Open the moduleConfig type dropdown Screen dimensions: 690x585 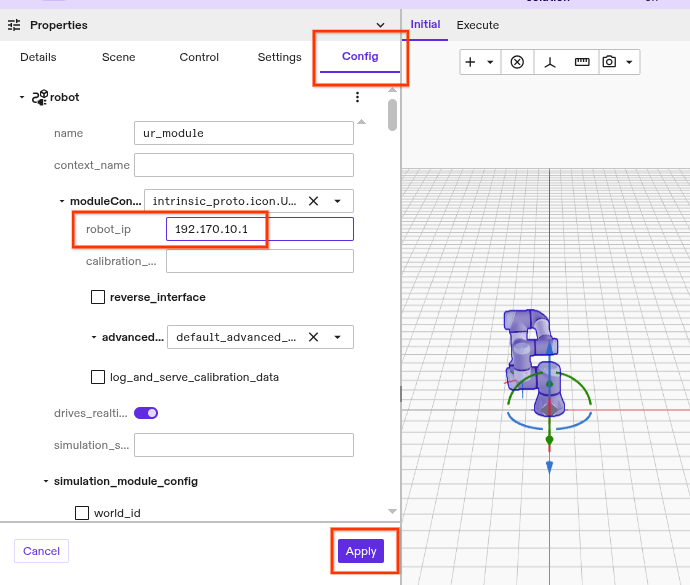click(x=338, y=201)
